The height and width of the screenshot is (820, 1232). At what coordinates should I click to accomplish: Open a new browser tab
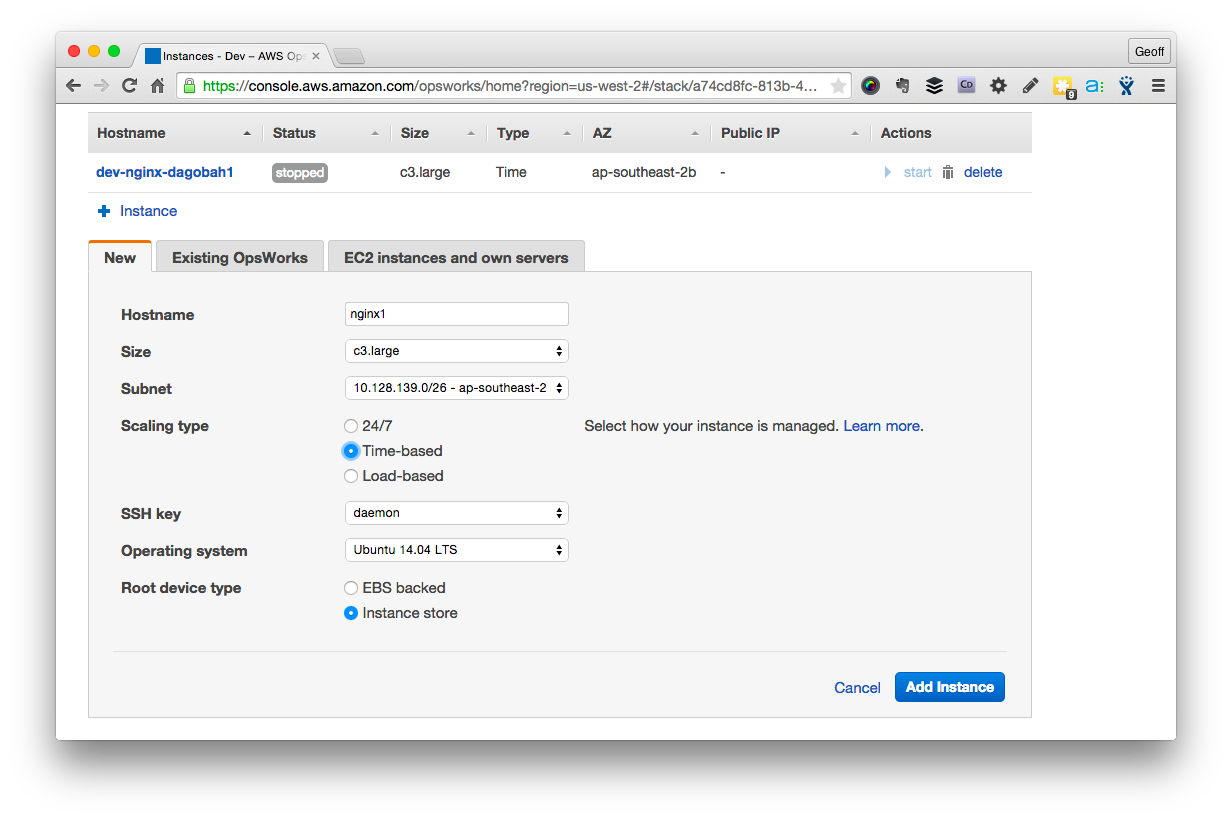(349, 56)
